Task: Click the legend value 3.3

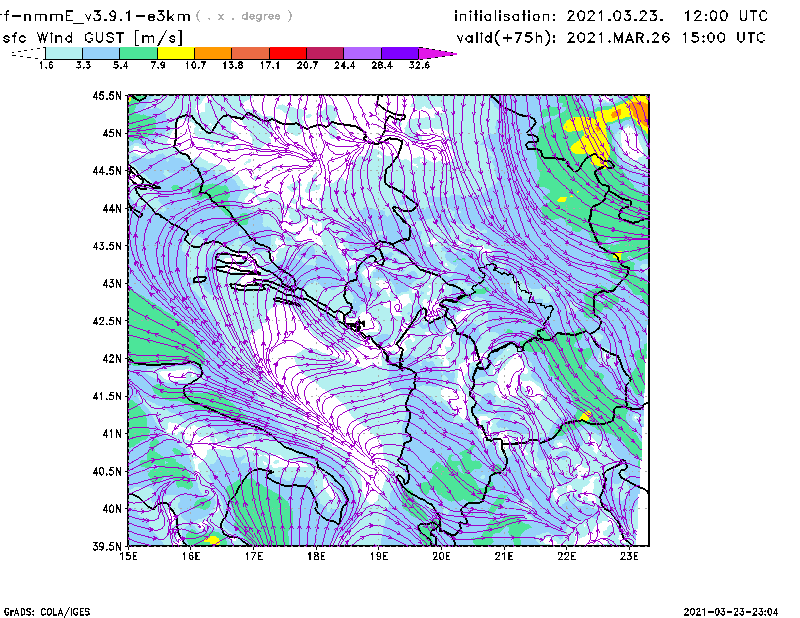Action: pyautogui.click(x=83, y=65)
